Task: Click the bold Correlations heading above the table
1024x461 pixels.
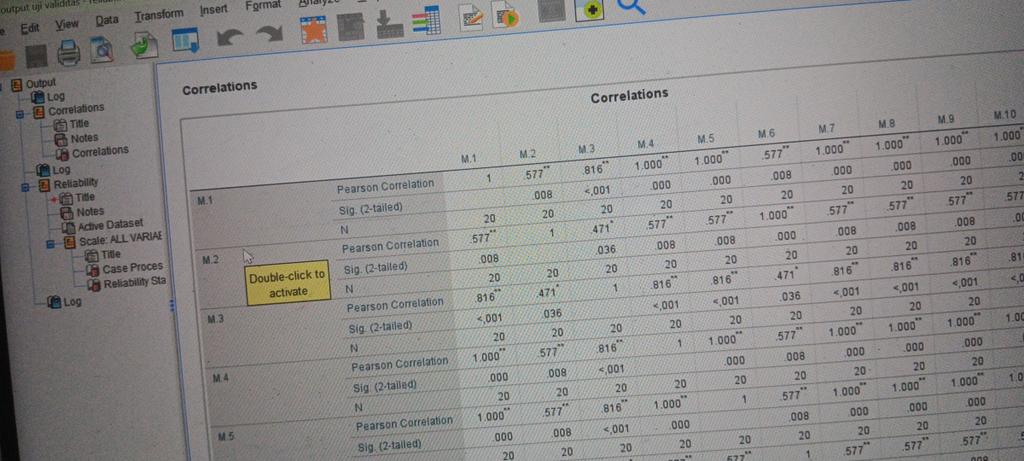Action: click(219, 88)
